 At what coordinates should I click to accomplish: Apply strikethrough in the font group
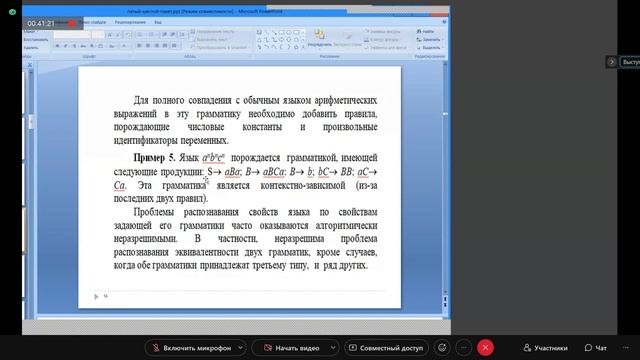pyautogui.click(x=83, y=46)
